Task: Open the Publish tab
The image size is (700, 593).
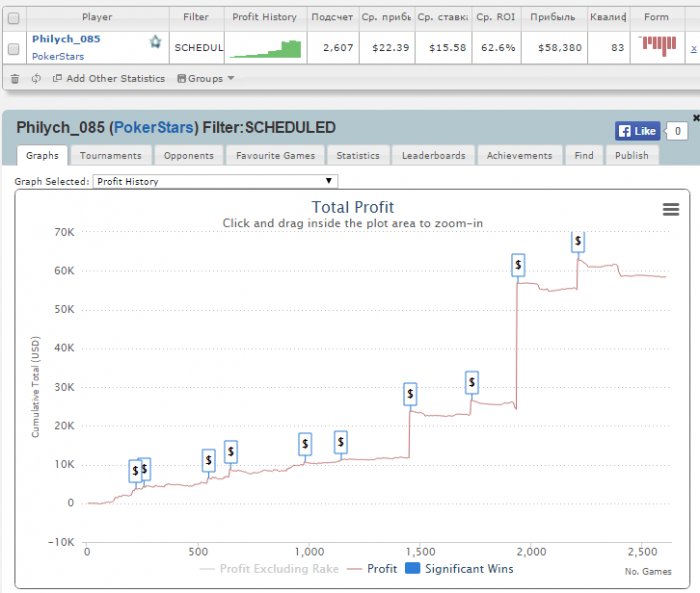Action: pyautogui.click(x=632, y=155)
